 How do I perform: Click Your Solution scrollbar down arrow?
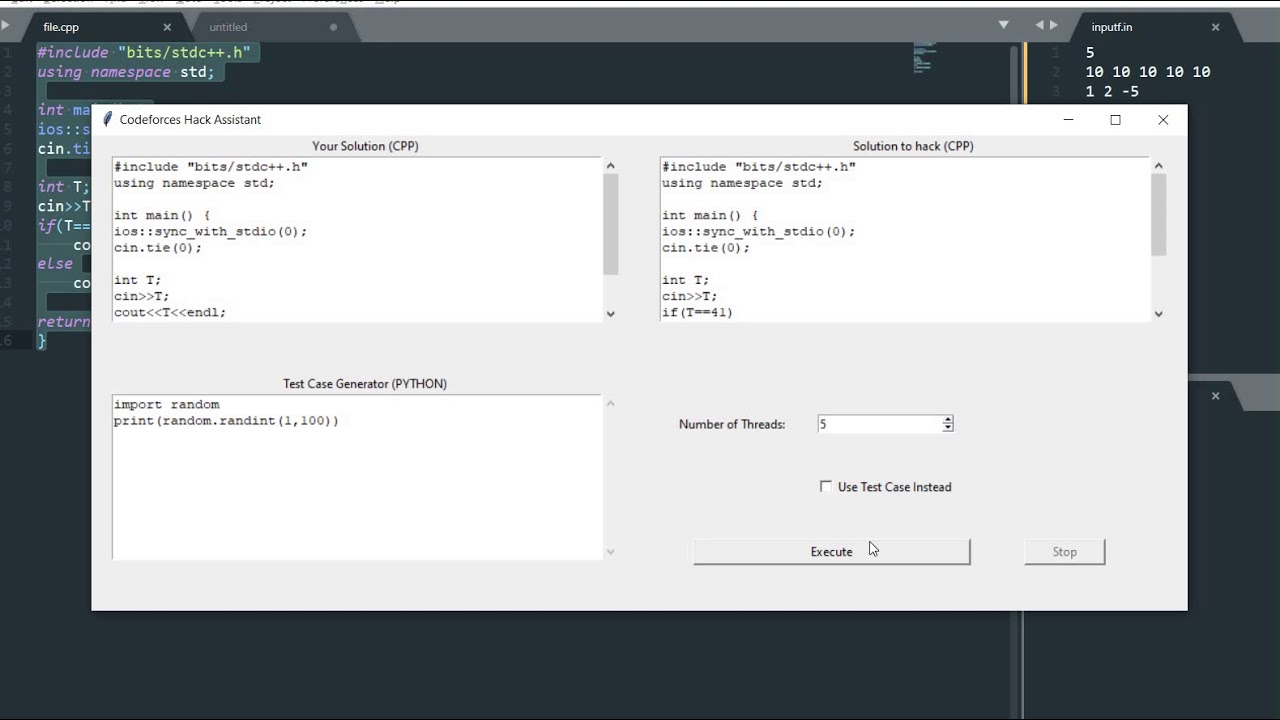pyautogui.click(x=611, y=314)
